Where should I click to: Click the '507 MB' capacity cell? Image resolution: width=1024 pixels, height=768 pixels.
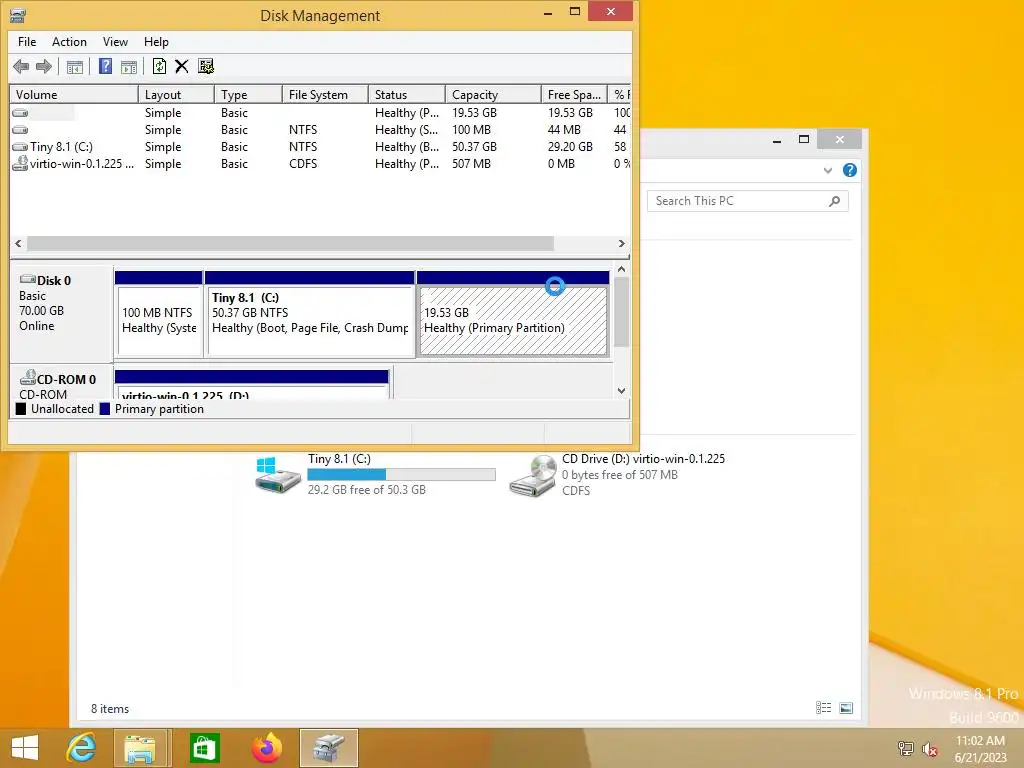pos(471,164)
